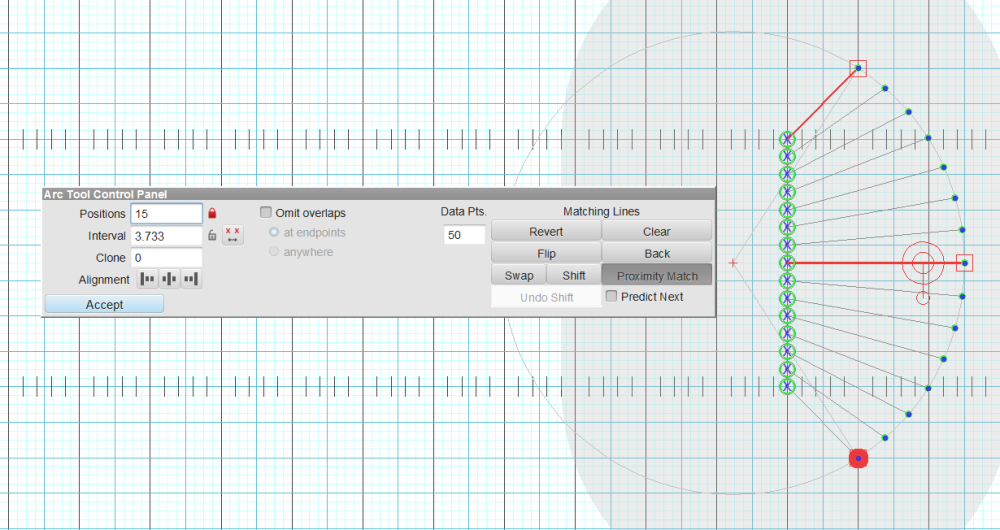1000x530 pixels.
Task: Click the 'Matching Lines' heading text
Action: pos(601,211)
